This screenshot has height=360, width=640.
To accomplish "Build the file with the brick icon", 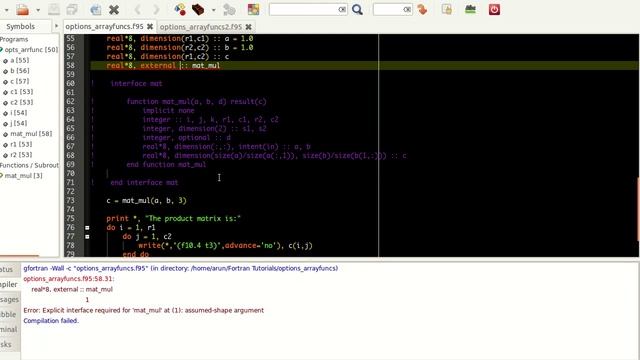I will pos(198,9).
